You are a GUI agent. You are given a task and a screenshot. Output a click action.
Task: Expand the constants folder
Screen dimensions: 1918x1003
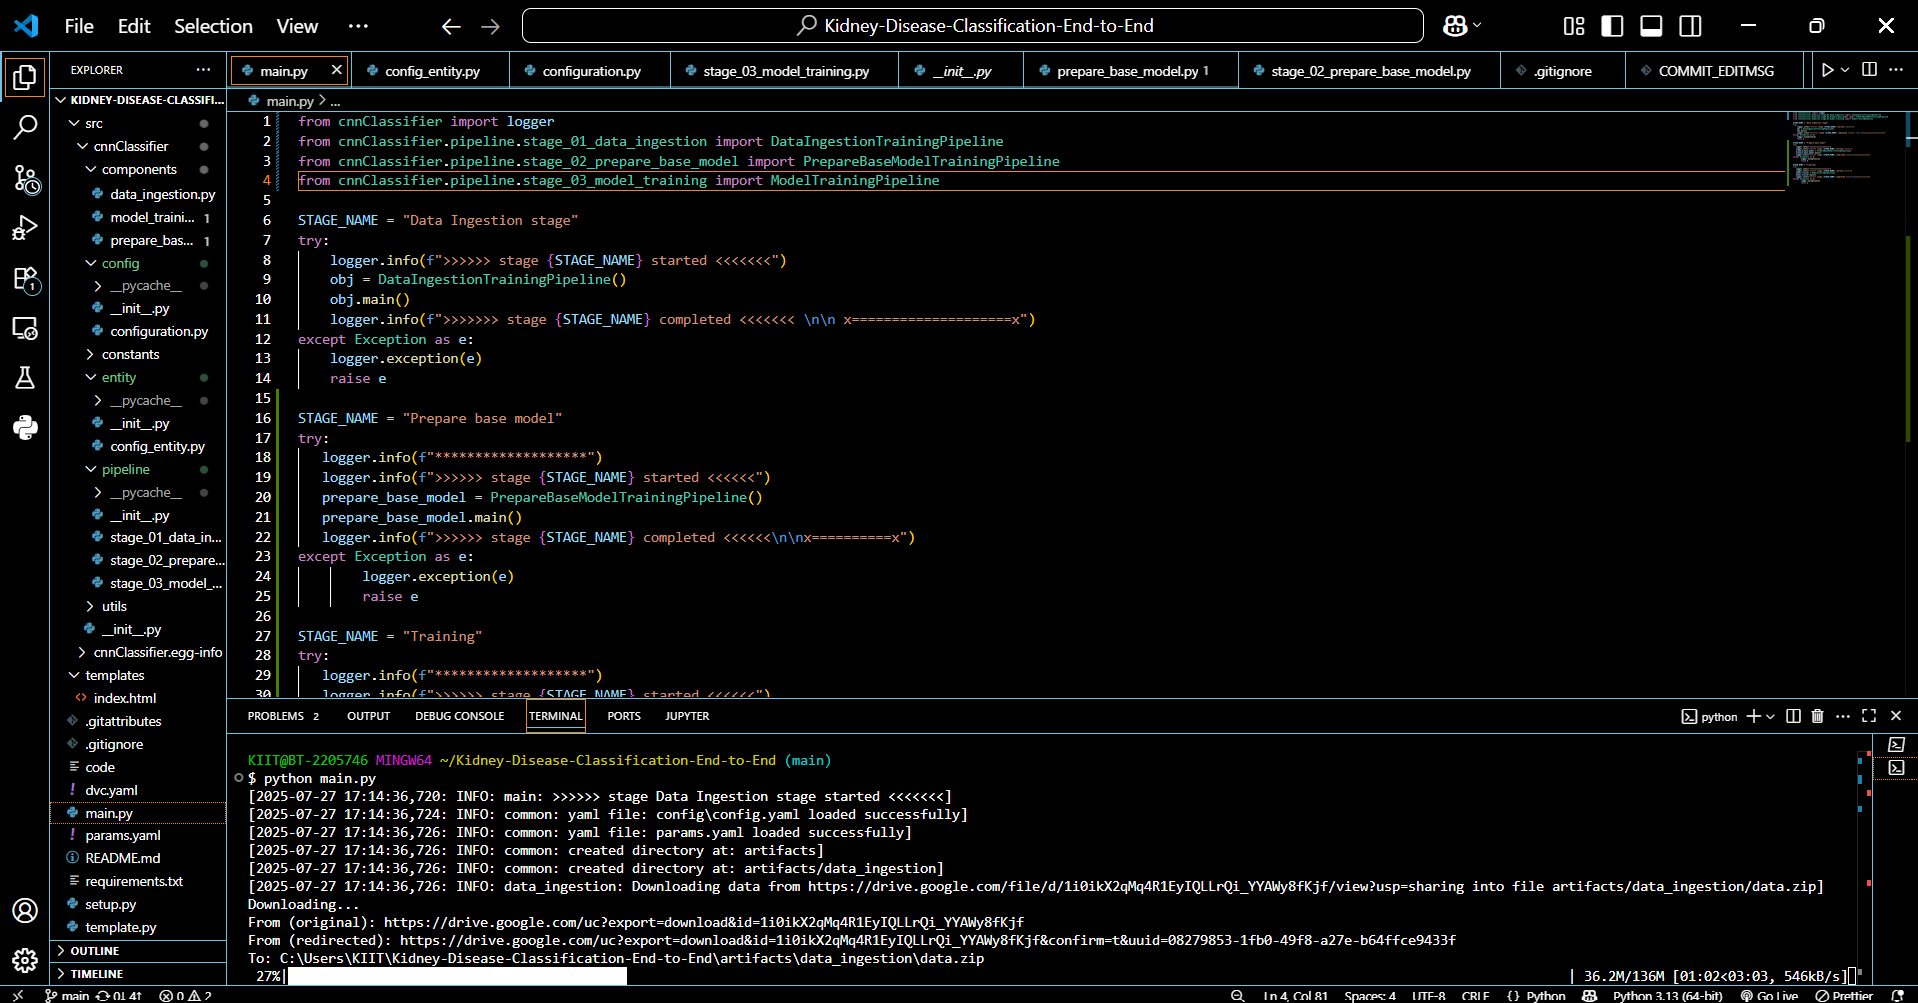[x=130, y=355]
